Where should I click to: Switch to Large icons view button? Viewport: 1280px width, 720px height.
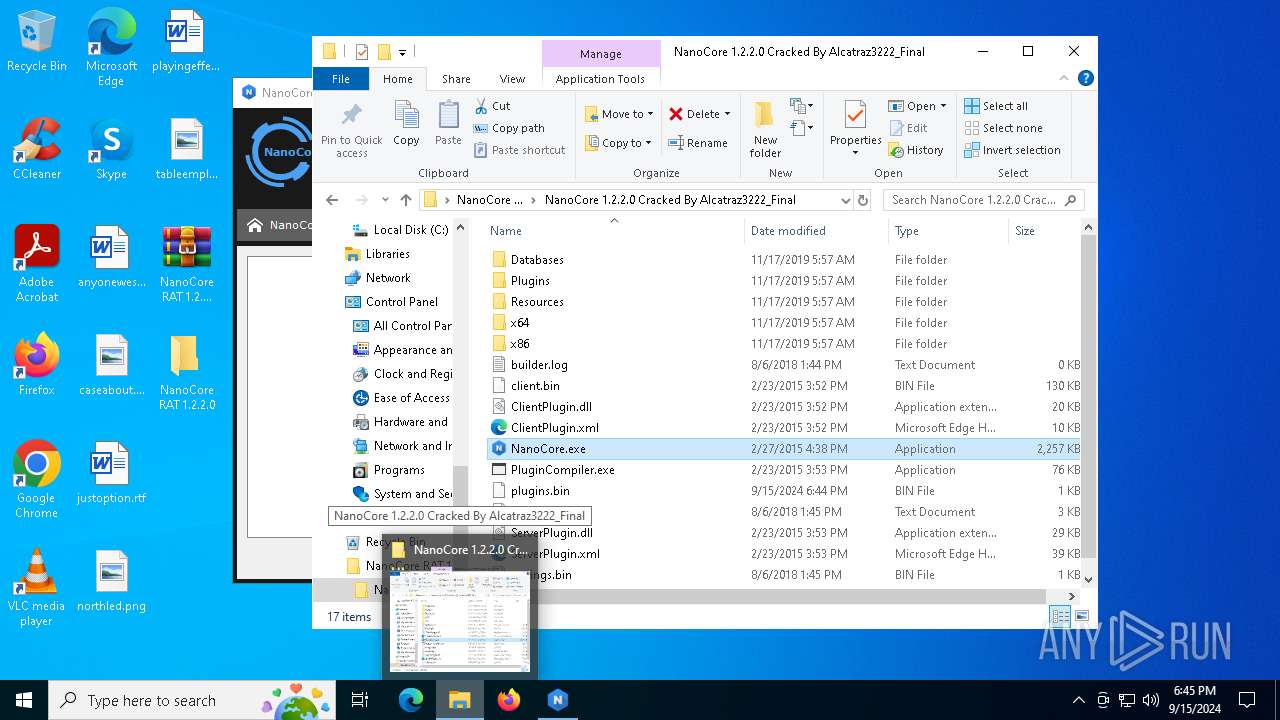click(x=1081, y=617)
